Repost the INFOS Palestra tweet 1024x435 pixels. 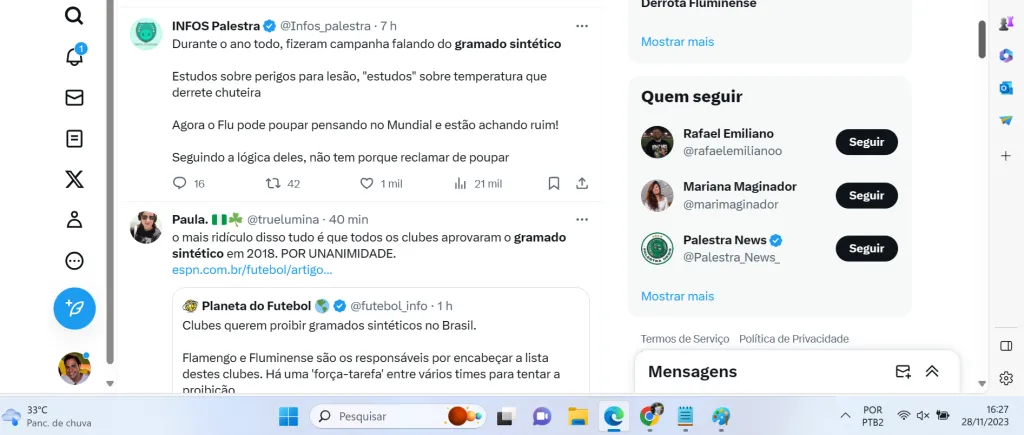click(x=273, y=184)
